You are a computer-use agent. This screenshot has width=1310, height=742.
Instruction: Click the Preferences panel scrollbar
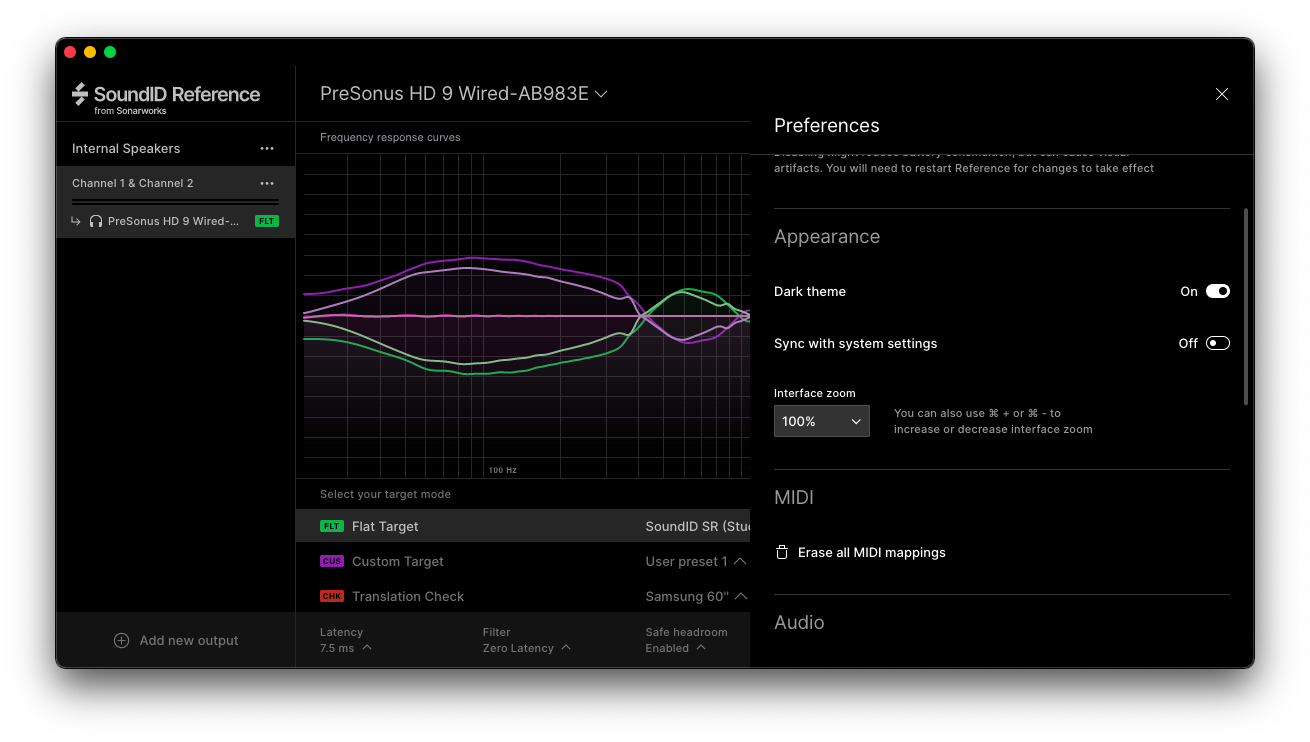pyautogui.click(x=1246, y=306)
